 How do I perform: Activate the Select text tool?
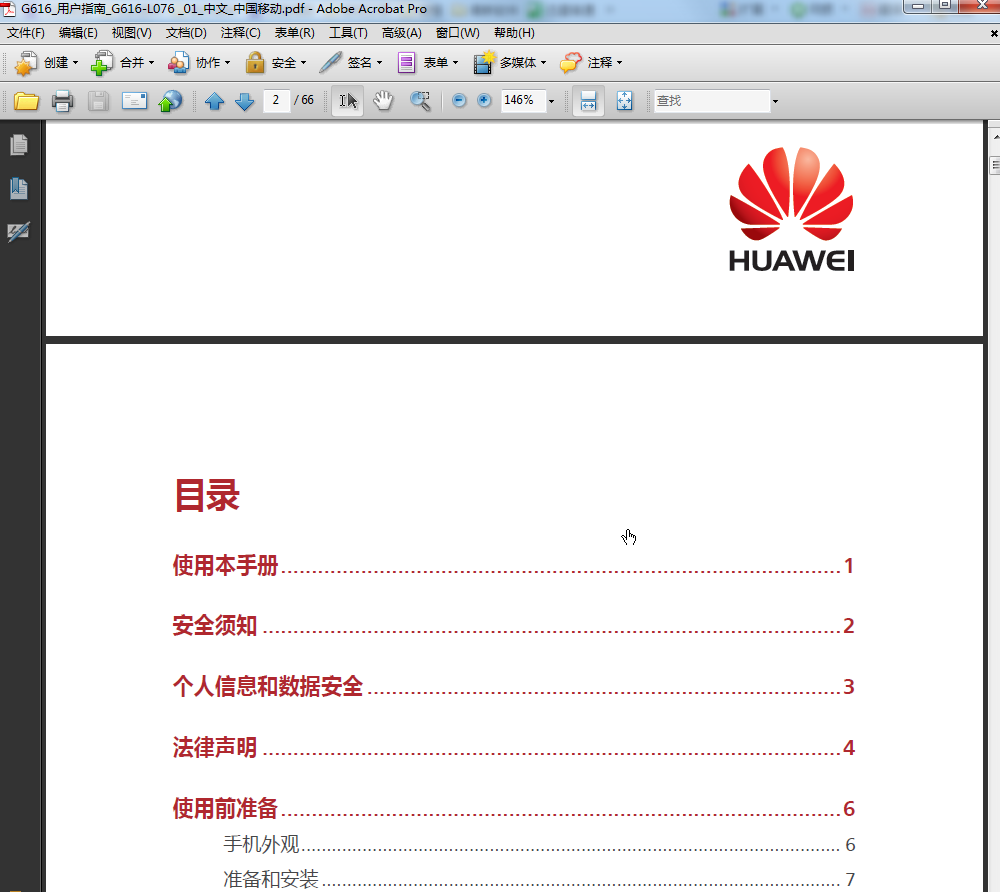[348, 101]
